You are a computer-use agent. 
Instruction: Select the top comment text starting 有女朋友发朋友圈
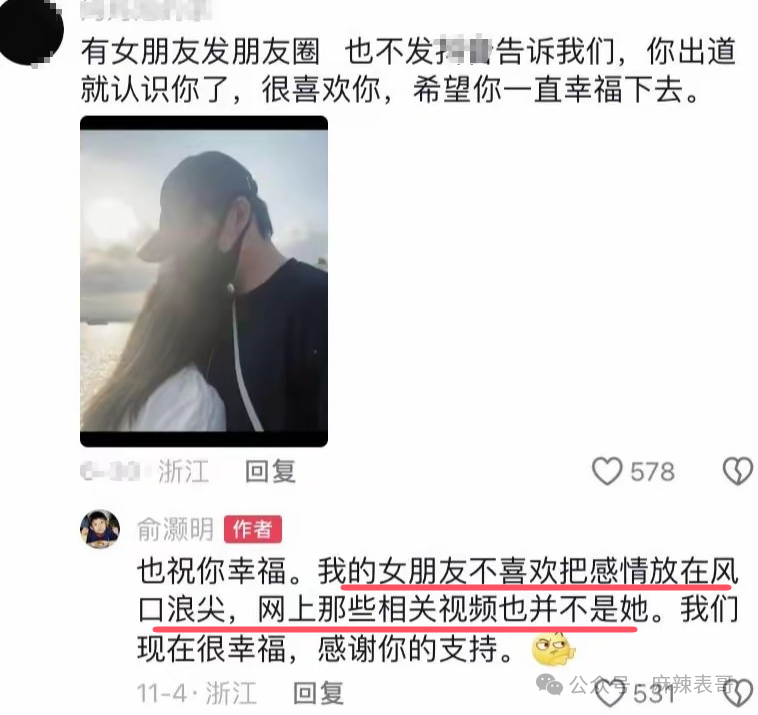[x=408, y=71]
